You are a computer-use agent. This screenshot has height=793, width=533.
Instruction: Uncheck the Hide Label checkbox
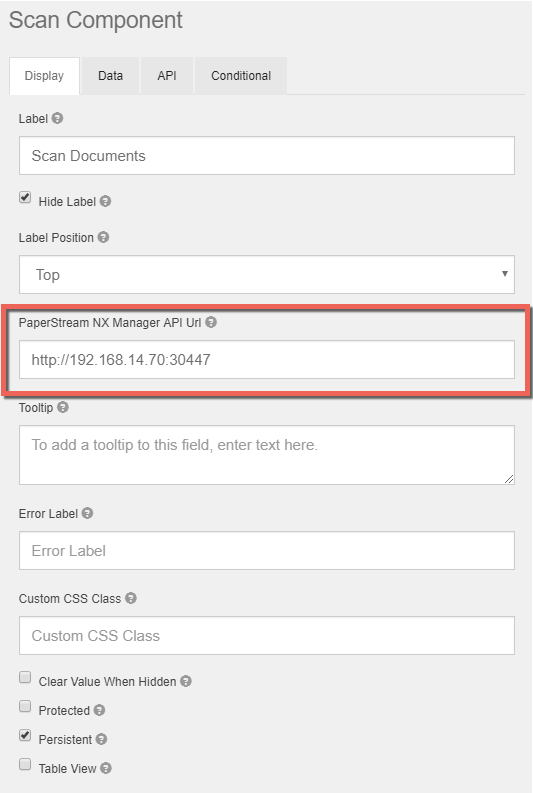25,197
